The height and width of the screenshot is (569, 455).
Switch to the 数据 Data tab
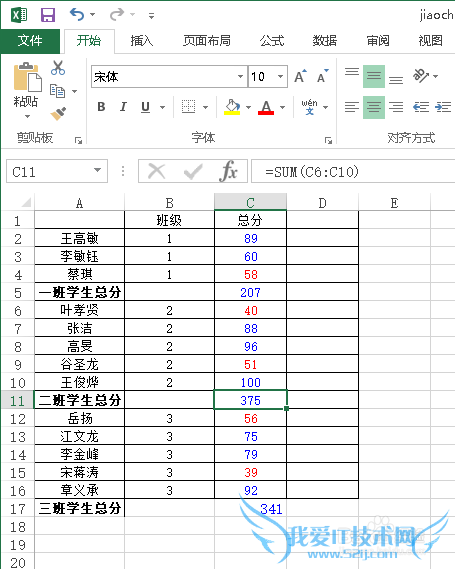(x=325, y=41)
